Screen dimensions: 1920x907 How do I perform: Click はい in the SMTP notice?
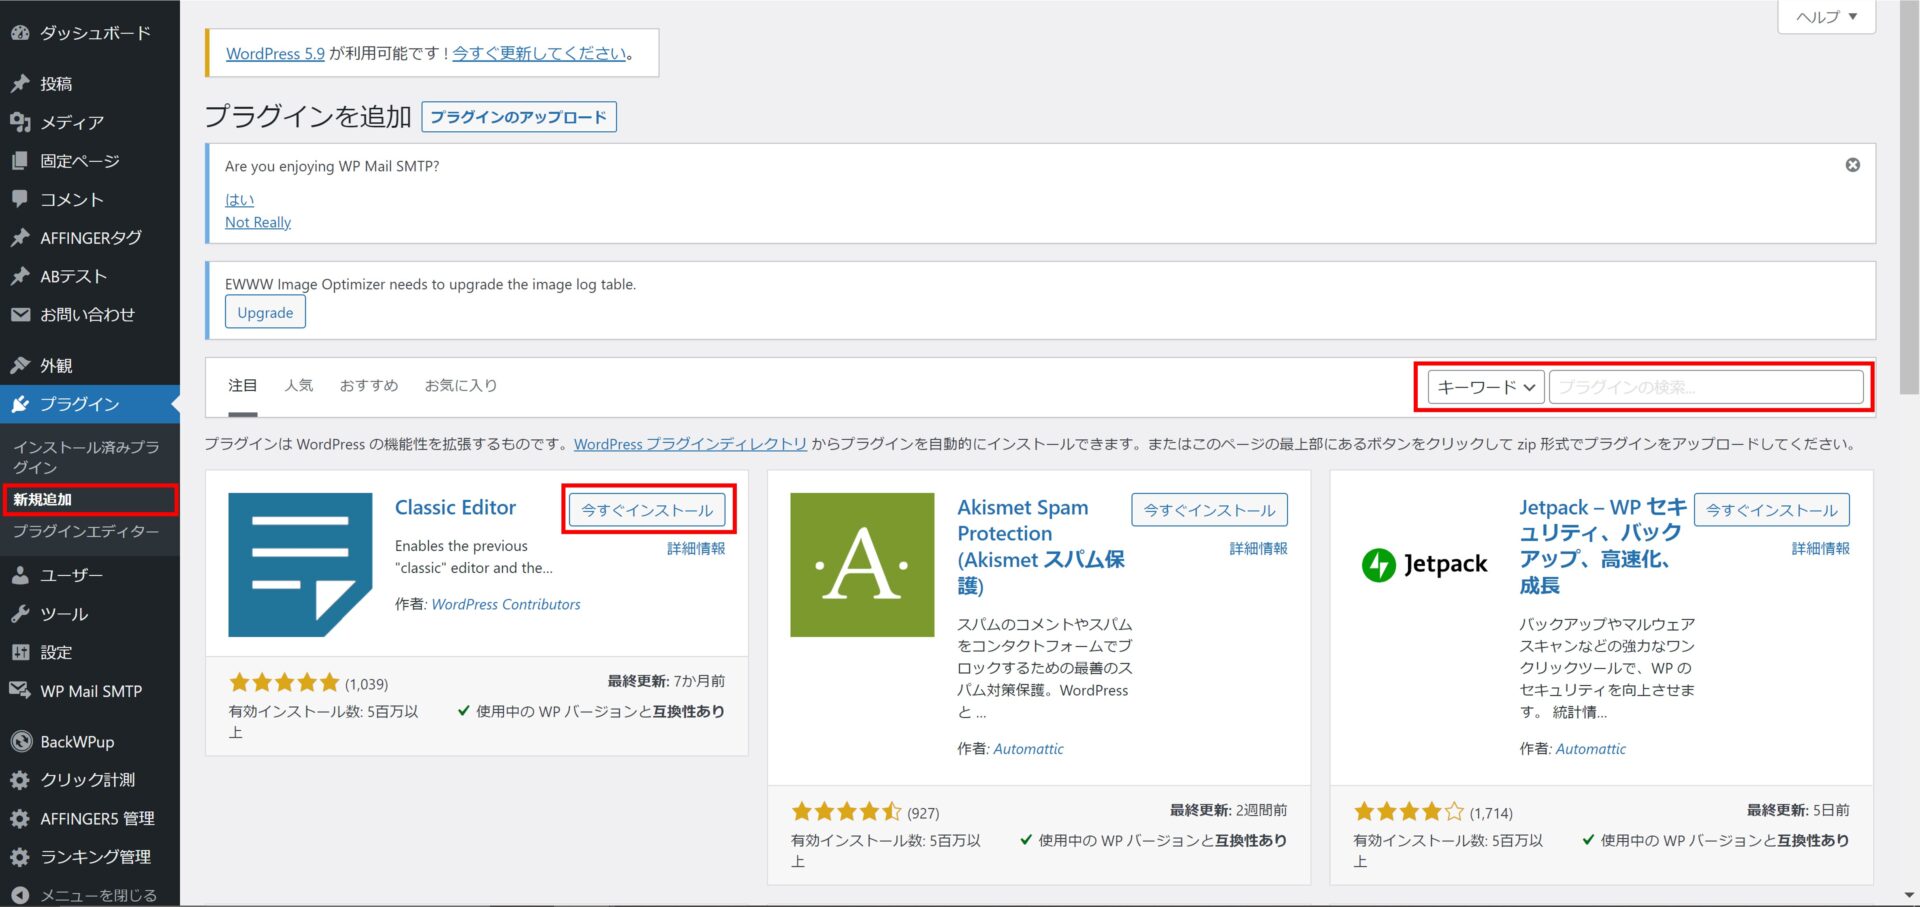point(239,200)
